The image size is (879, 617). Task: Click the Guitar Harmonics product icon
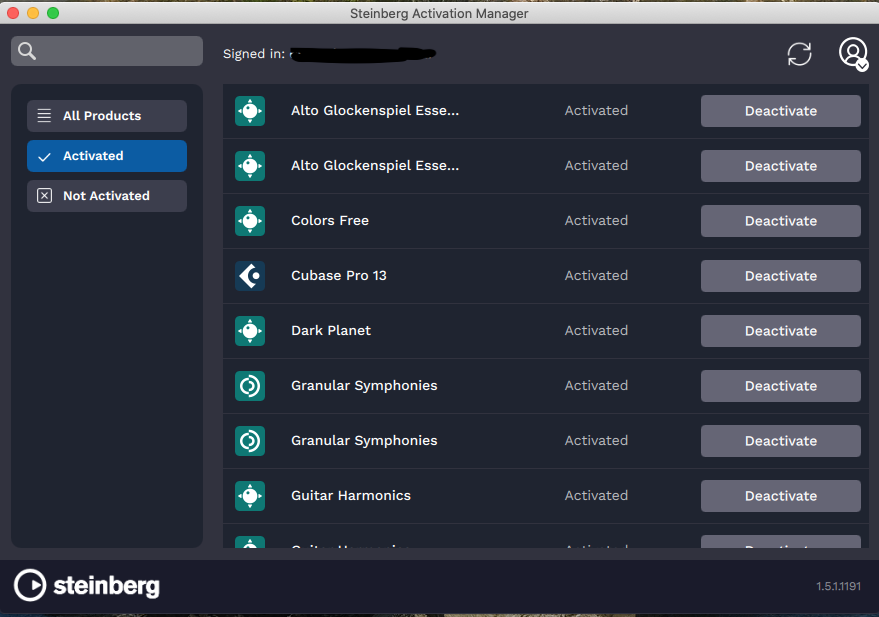250,496
